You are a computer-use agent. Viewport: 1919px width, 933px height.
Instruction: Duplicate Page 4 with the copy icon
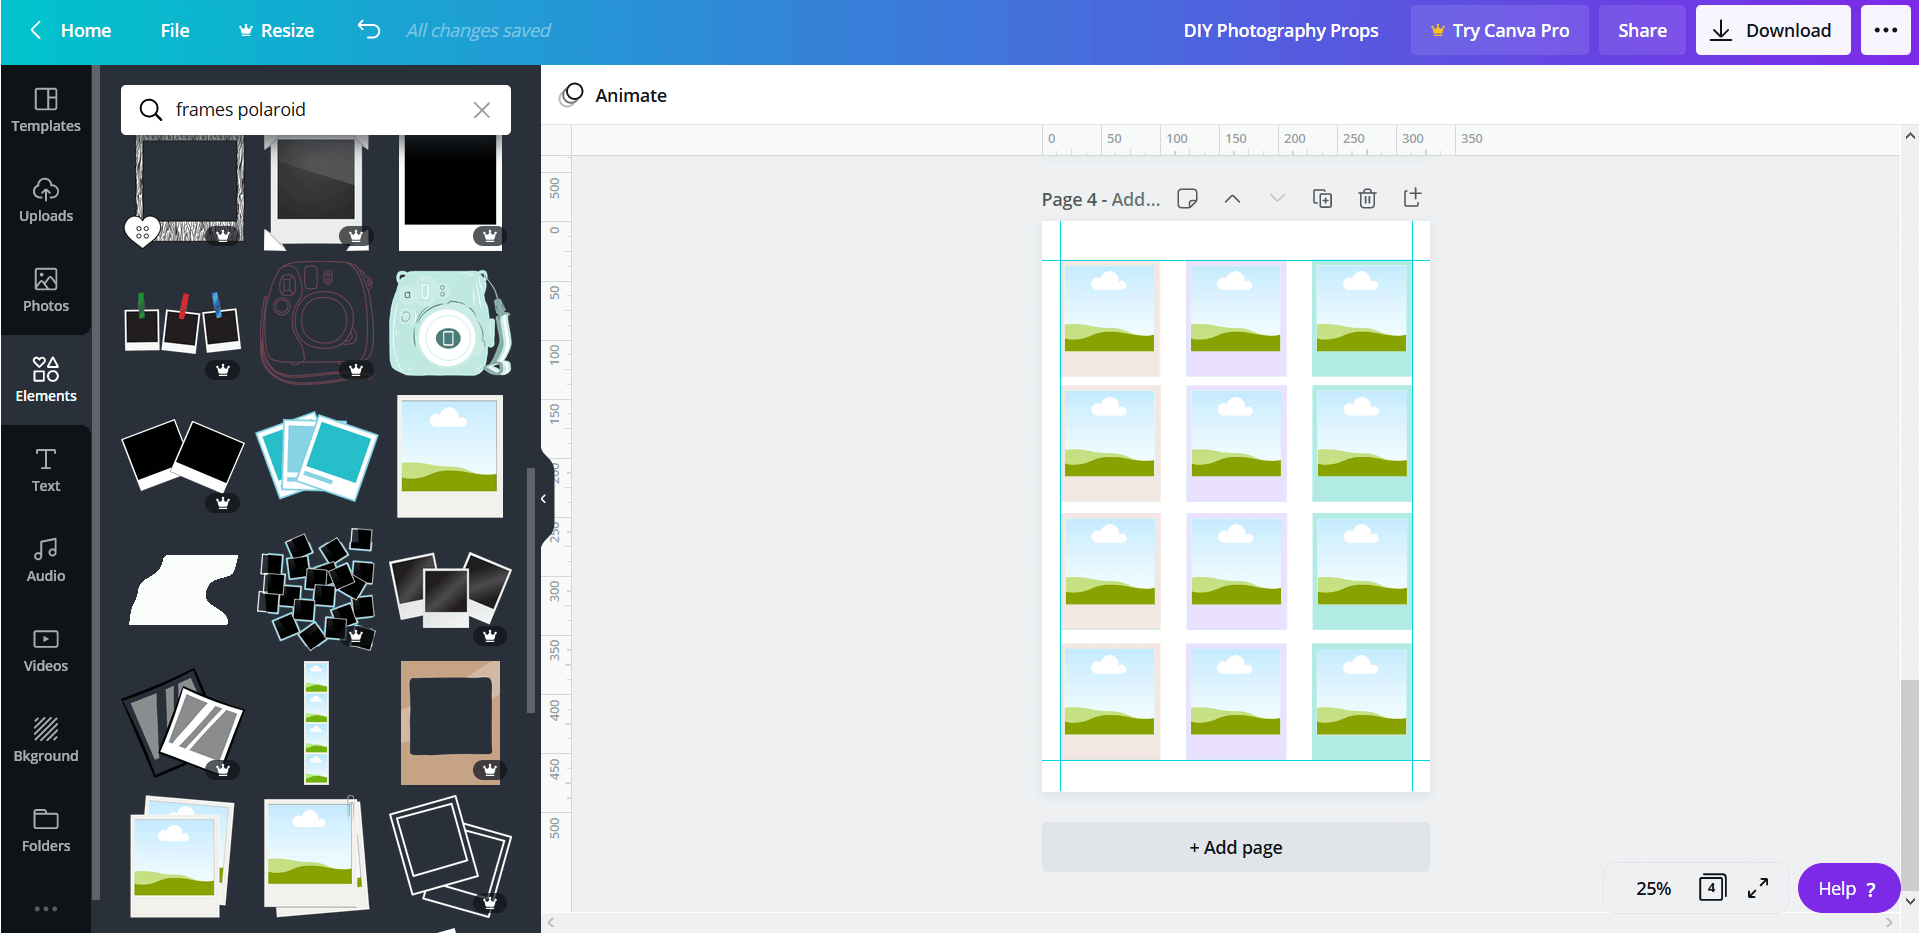(1322, 198)
